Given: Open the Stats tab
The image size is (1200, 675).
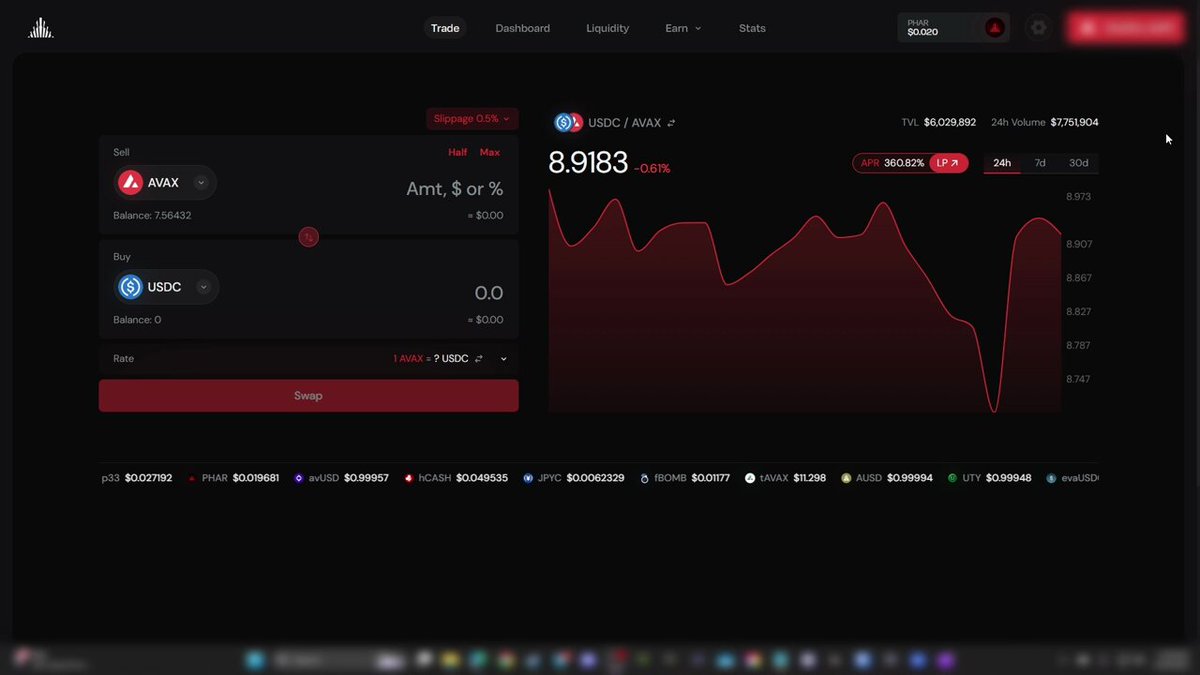Looking at the screenshot, I should [x=752, y=28].
